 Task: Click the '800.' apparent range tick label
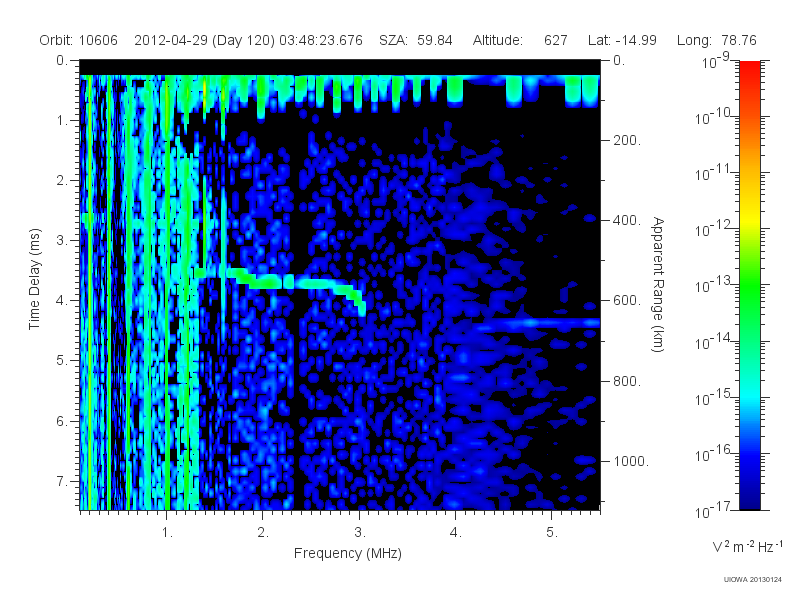(x=627, y=381)
